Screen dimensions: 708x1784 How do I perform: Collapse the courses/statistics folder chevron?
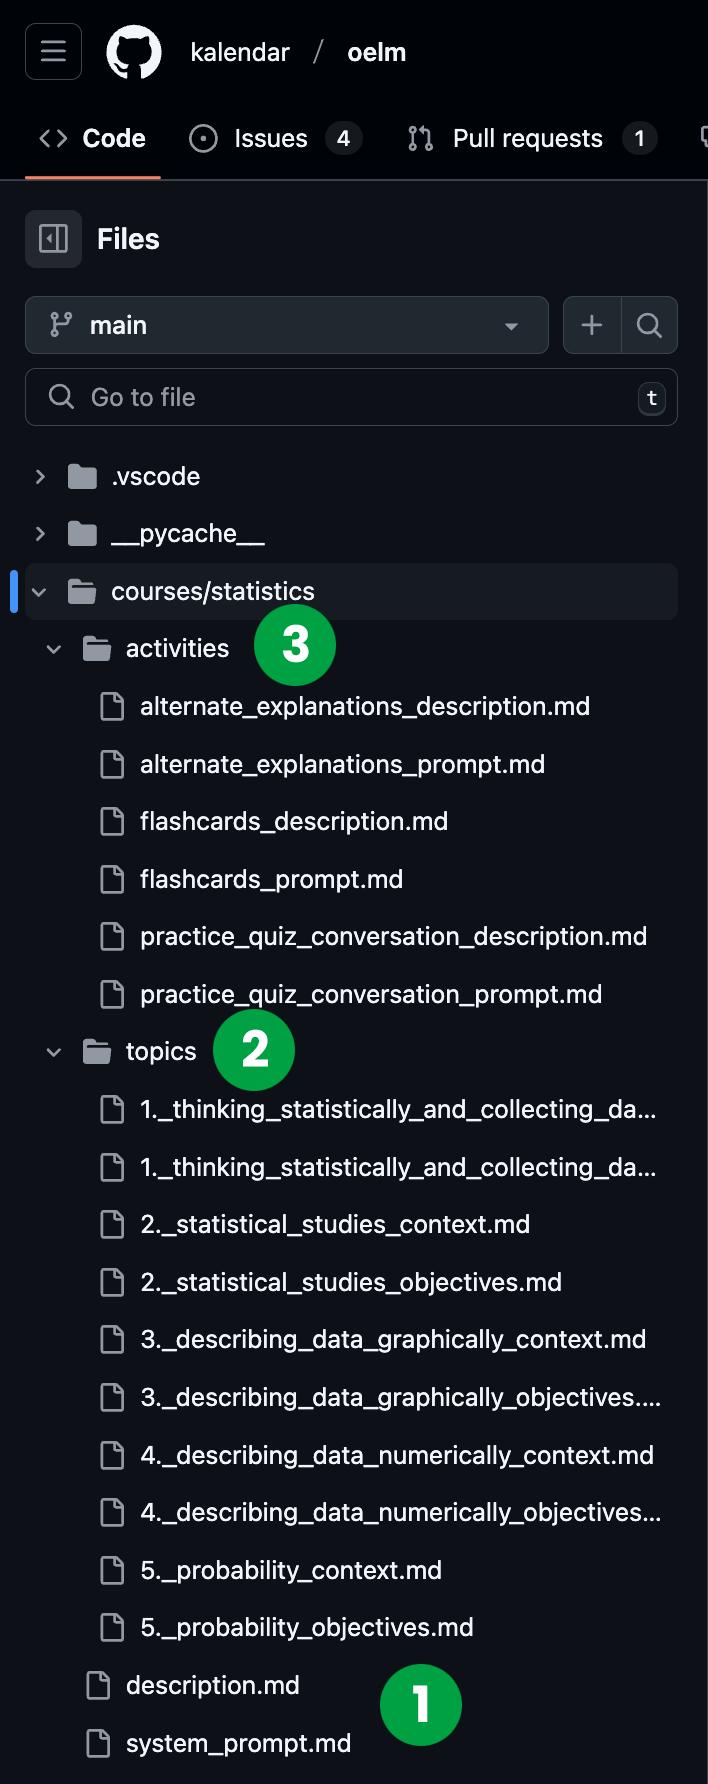point(40,592)
